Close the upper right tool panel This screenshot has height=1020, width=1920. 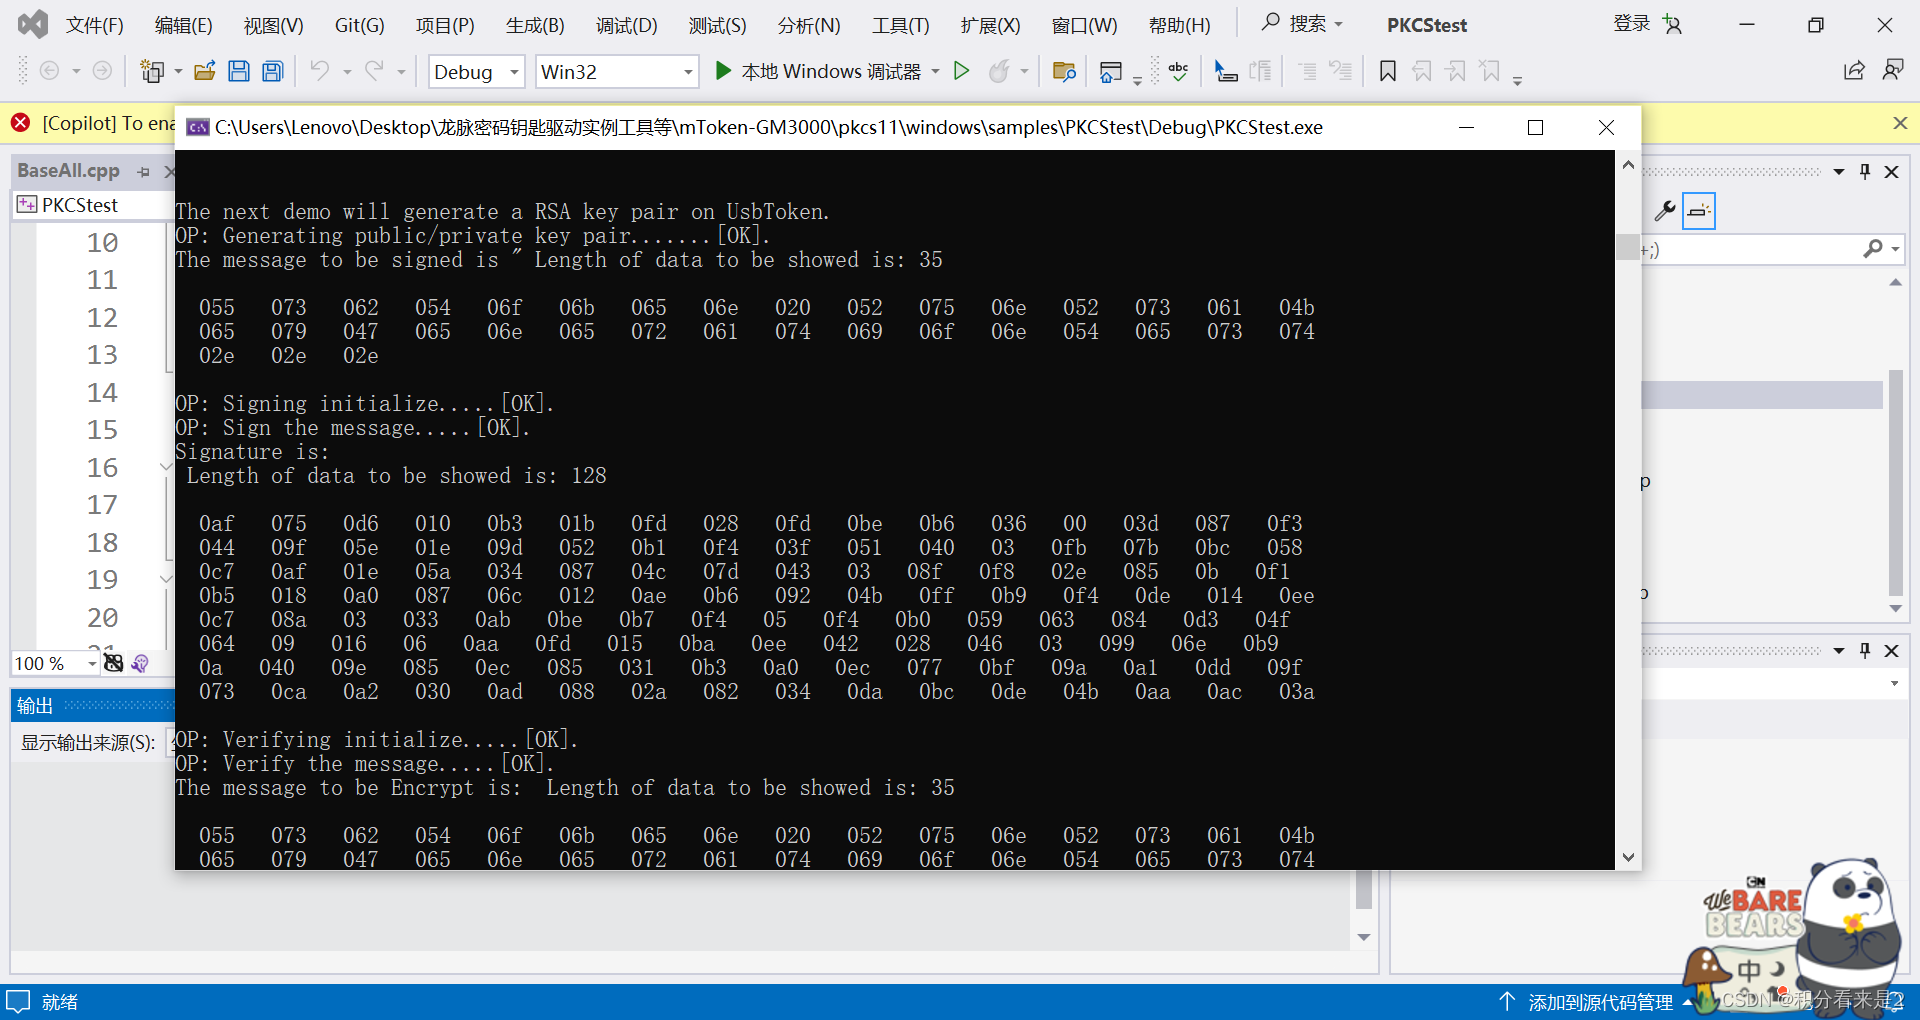1892,171
